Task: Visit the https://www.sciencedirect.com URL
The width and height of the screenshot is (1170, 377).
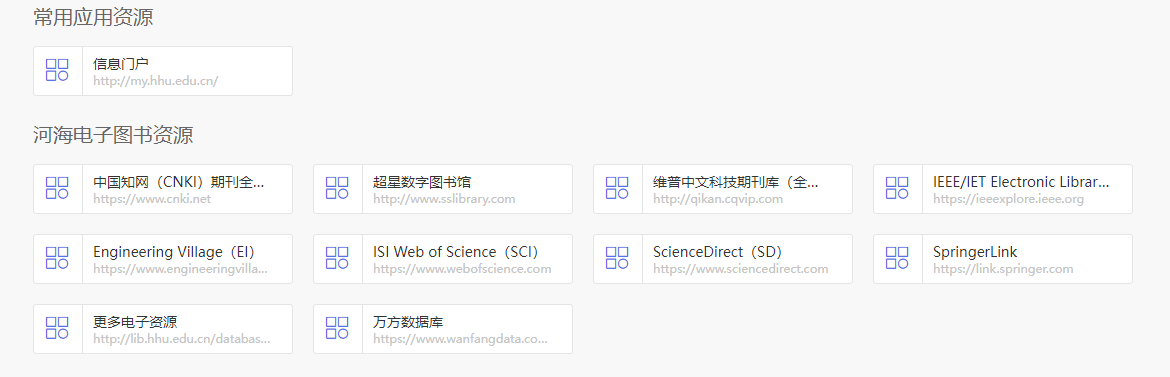Action: (741, 269)
